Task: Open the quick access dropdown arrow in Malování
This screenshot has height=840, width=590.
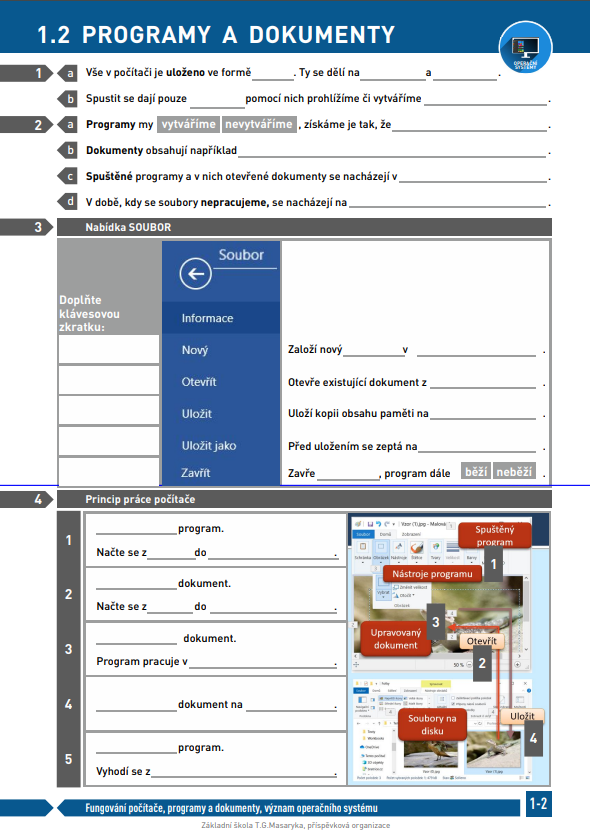Action: coord(393,524)
